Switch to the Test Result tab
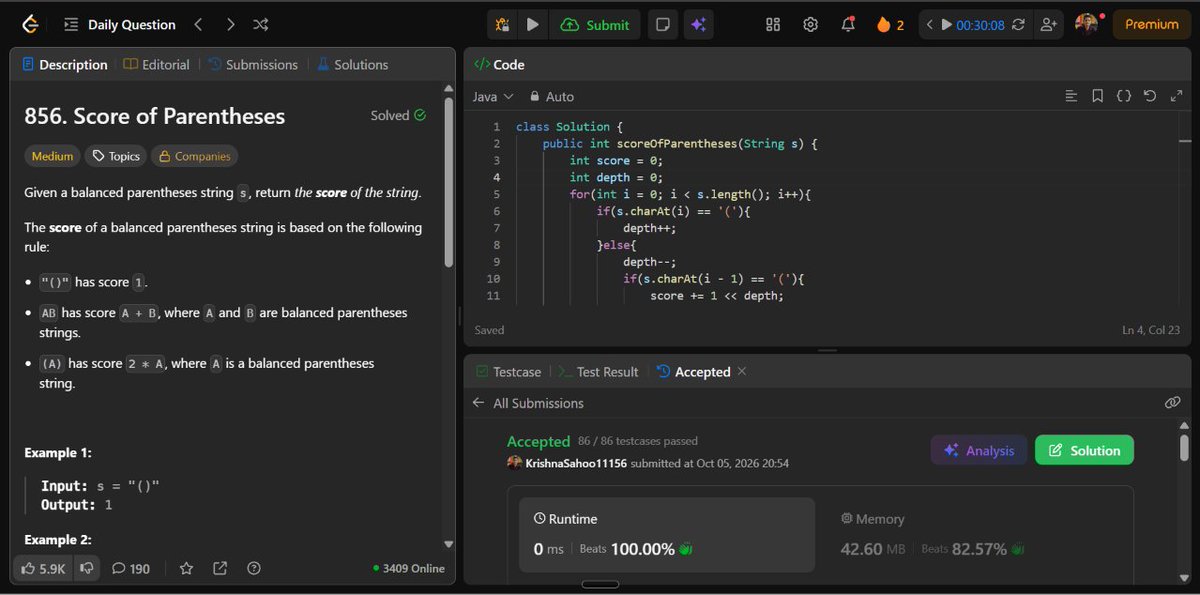1200x595 pixels. (598, 371)
